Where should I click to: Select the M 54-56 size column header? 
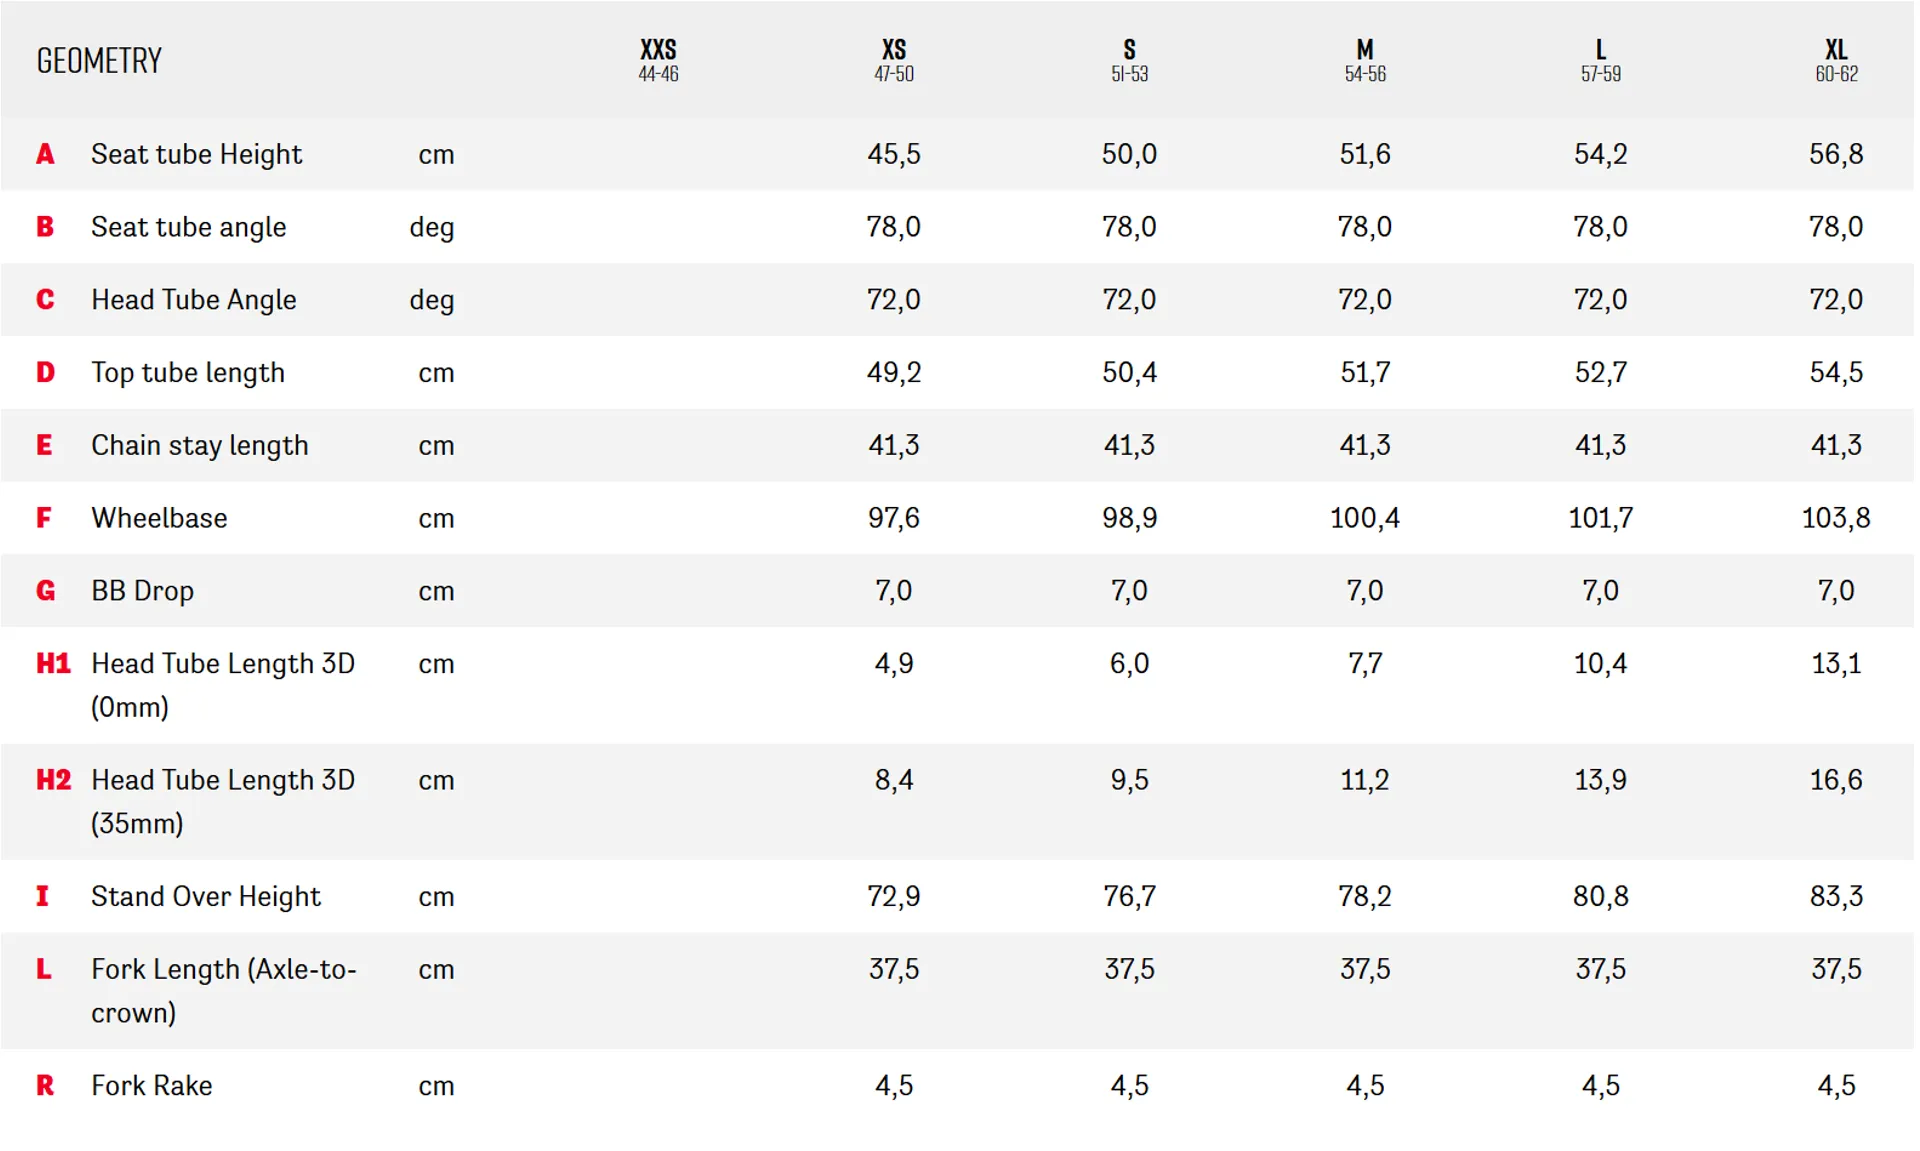(x=1365, y=60)
